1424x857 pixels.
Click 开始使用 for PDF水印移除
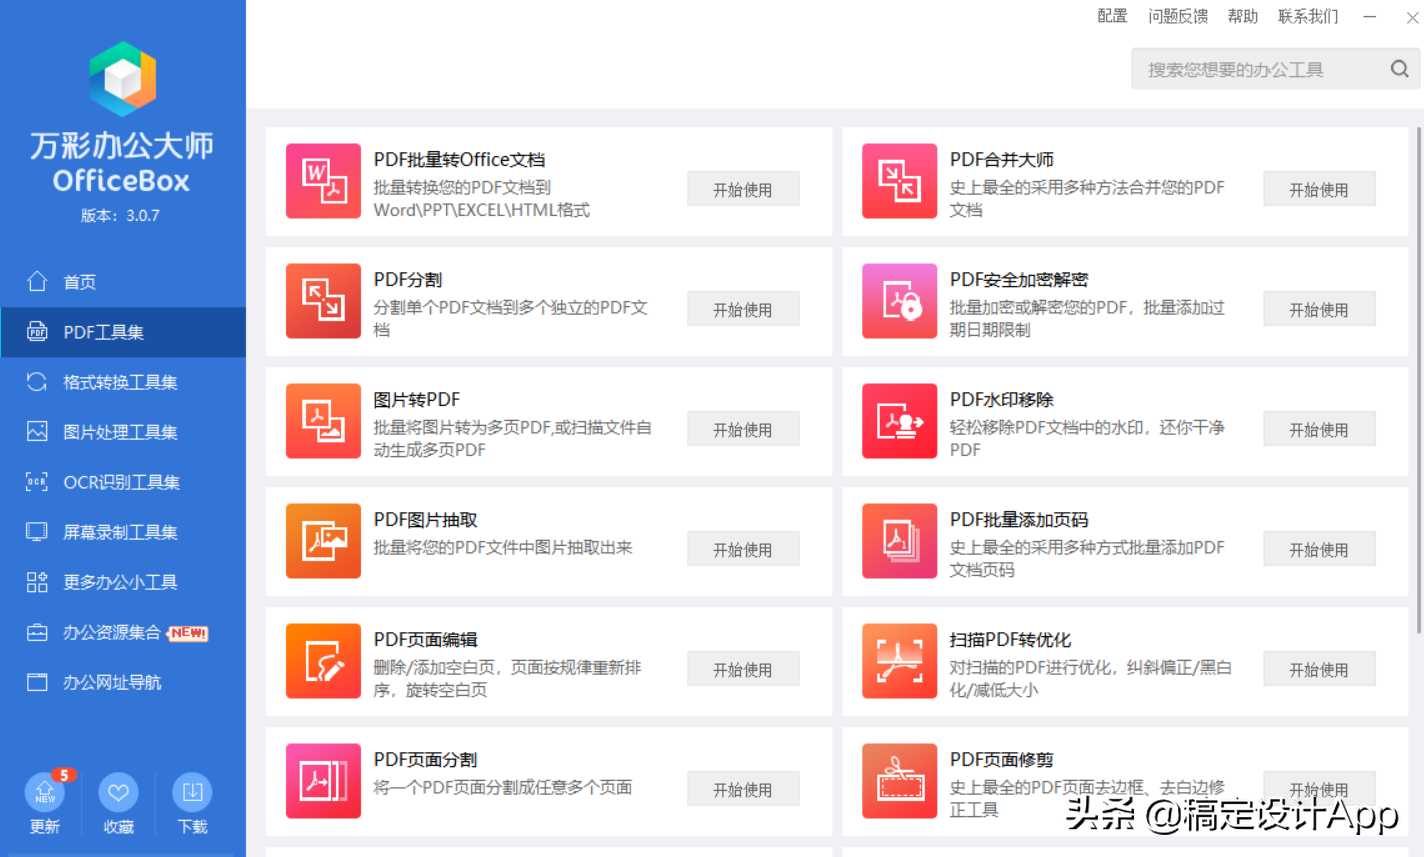coord(1319,429)
